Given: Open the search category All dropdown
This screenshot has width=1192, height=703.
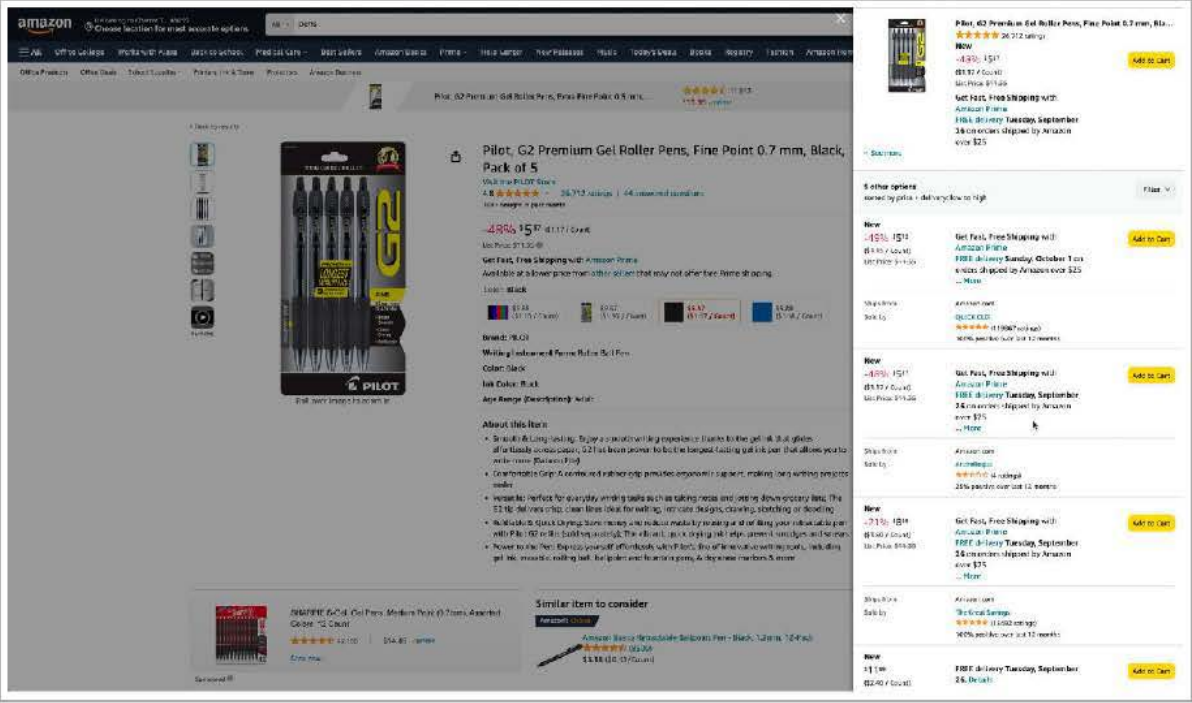Looking at the screenshot, I should pyautogui.click(x=280, y=24).
